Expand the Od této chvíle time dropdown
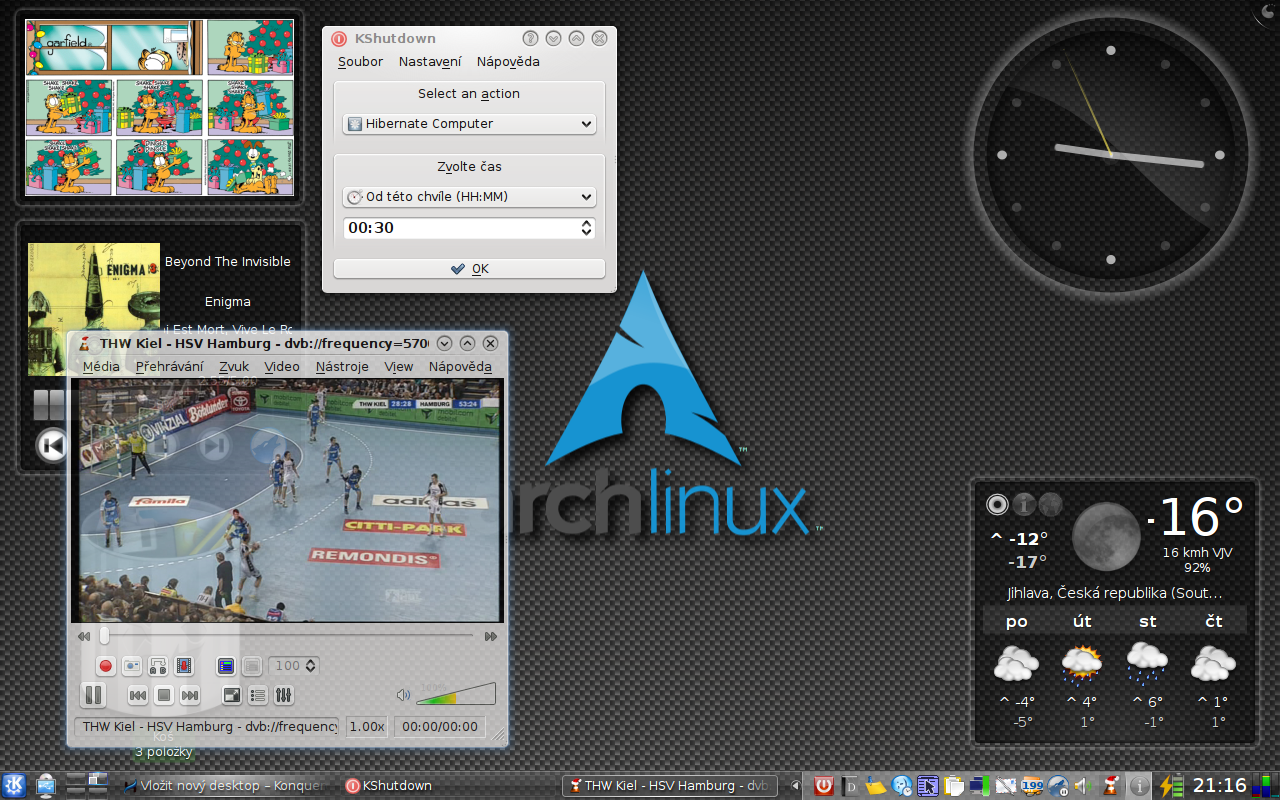The image size is (1280, 800). pyautogui.click(x=469, y=197)
